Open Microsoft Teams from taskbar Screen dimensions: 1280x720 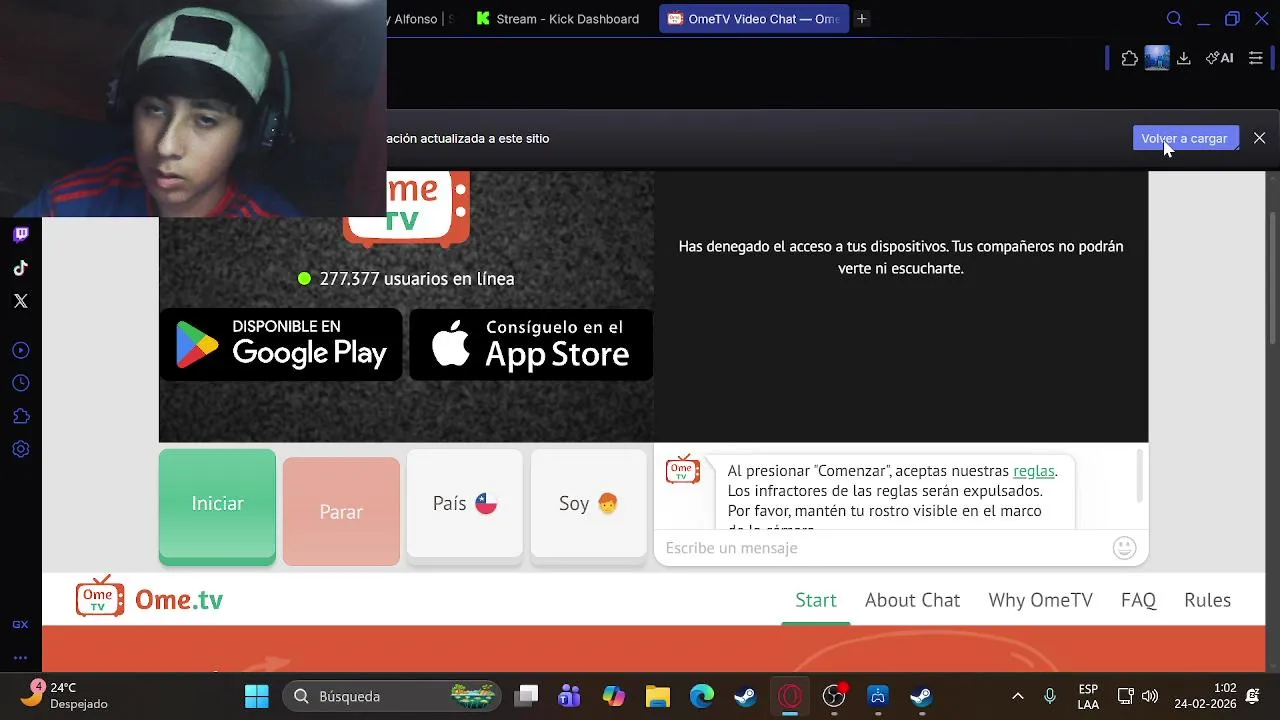pos(570,696)
